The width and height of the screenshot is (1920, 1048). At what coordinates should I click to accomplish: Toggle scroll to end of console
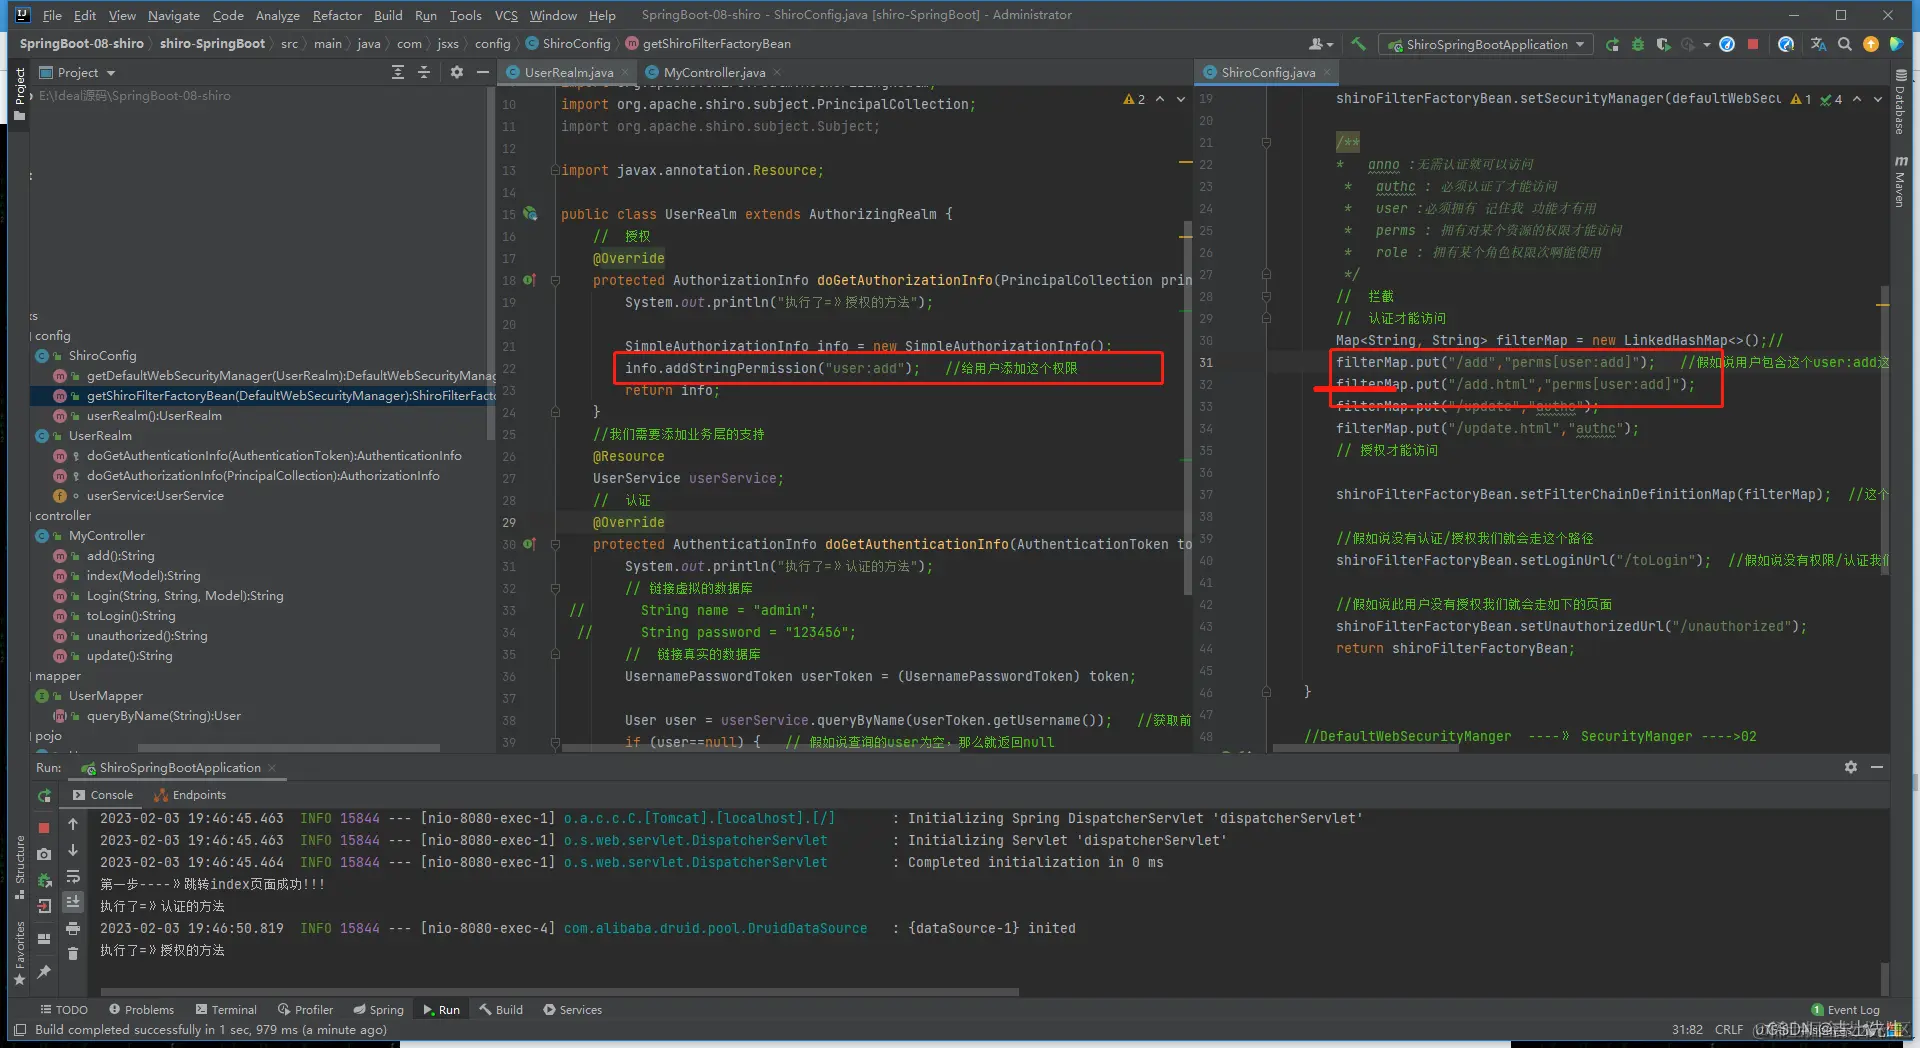click(73, 902)
